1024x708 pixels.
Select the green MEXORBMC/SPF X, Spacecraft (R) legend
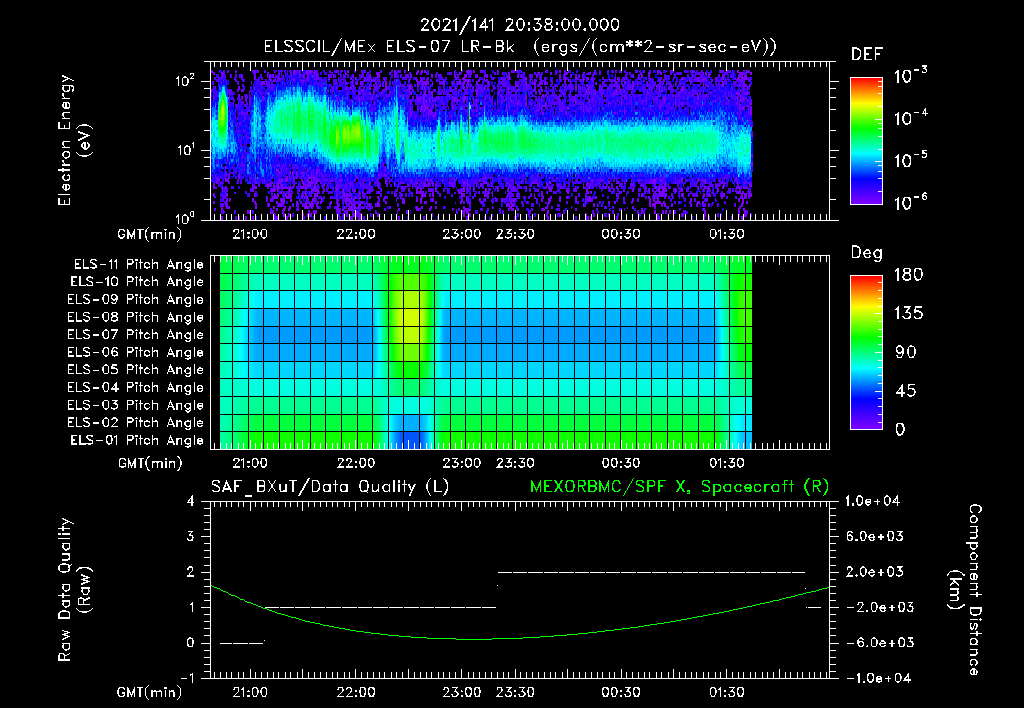tap(679, 487)
